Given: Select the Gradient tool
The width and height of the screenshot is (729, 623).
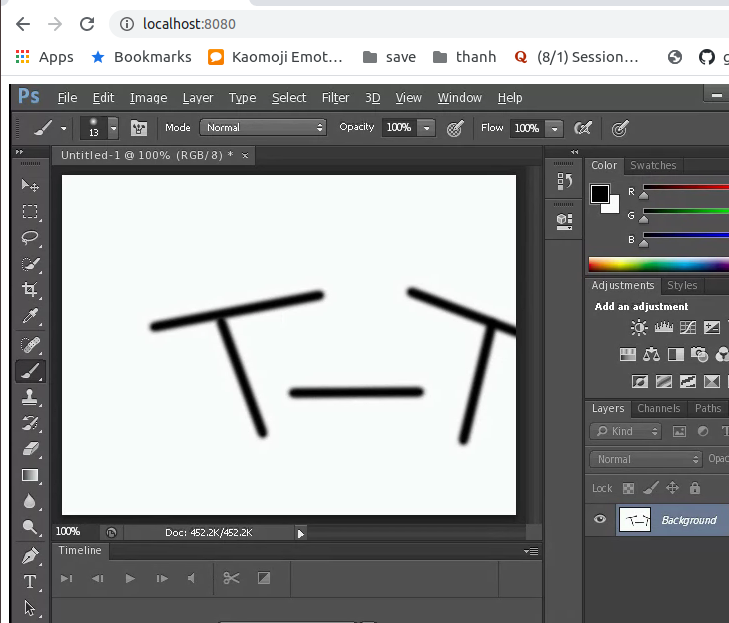Looking at the screenshot, I should (x=30, y=475).
